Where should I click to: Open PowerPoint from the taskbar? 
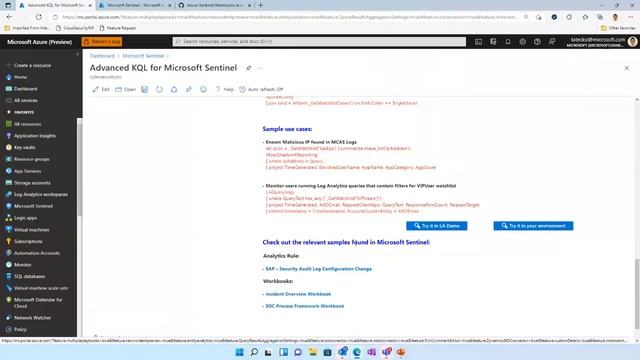click(x=401, y=352)
